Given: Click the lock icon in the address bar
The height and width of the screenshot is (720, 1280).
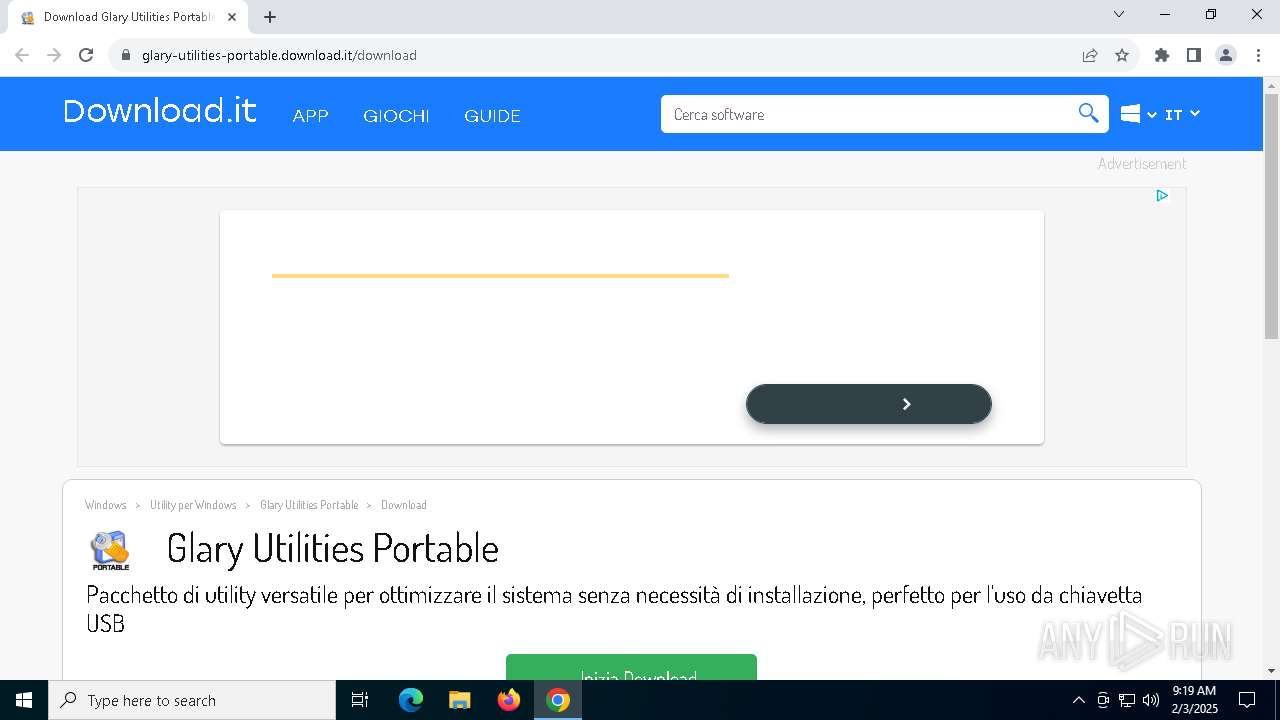Looking at the screenshot, I should coord(126,55).
